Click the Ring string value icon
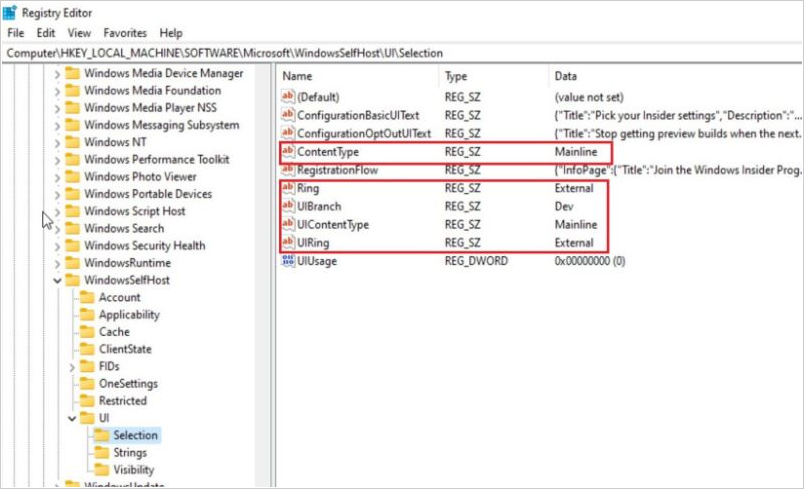 288,188
